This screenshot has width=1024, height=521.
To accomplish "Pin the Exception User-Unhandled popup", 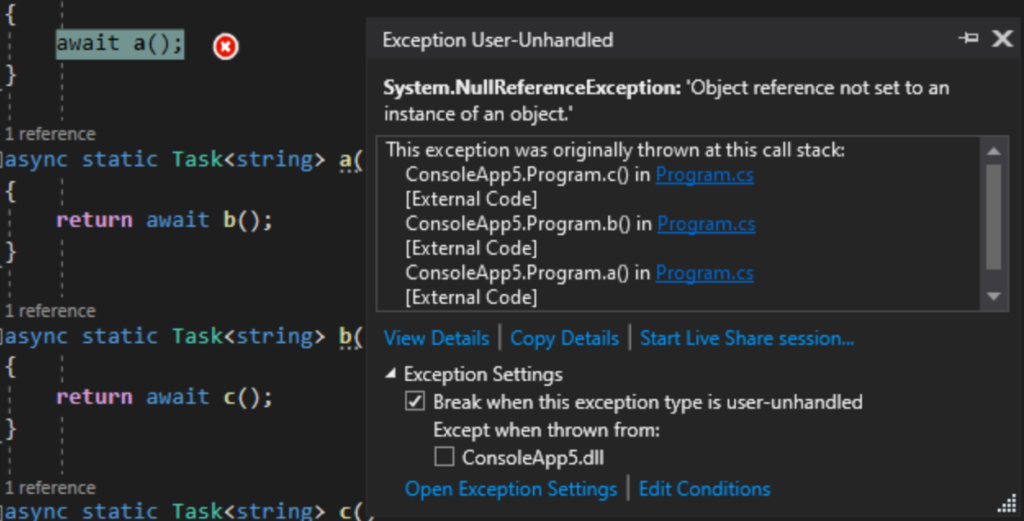I will click(x=968, y=39).
